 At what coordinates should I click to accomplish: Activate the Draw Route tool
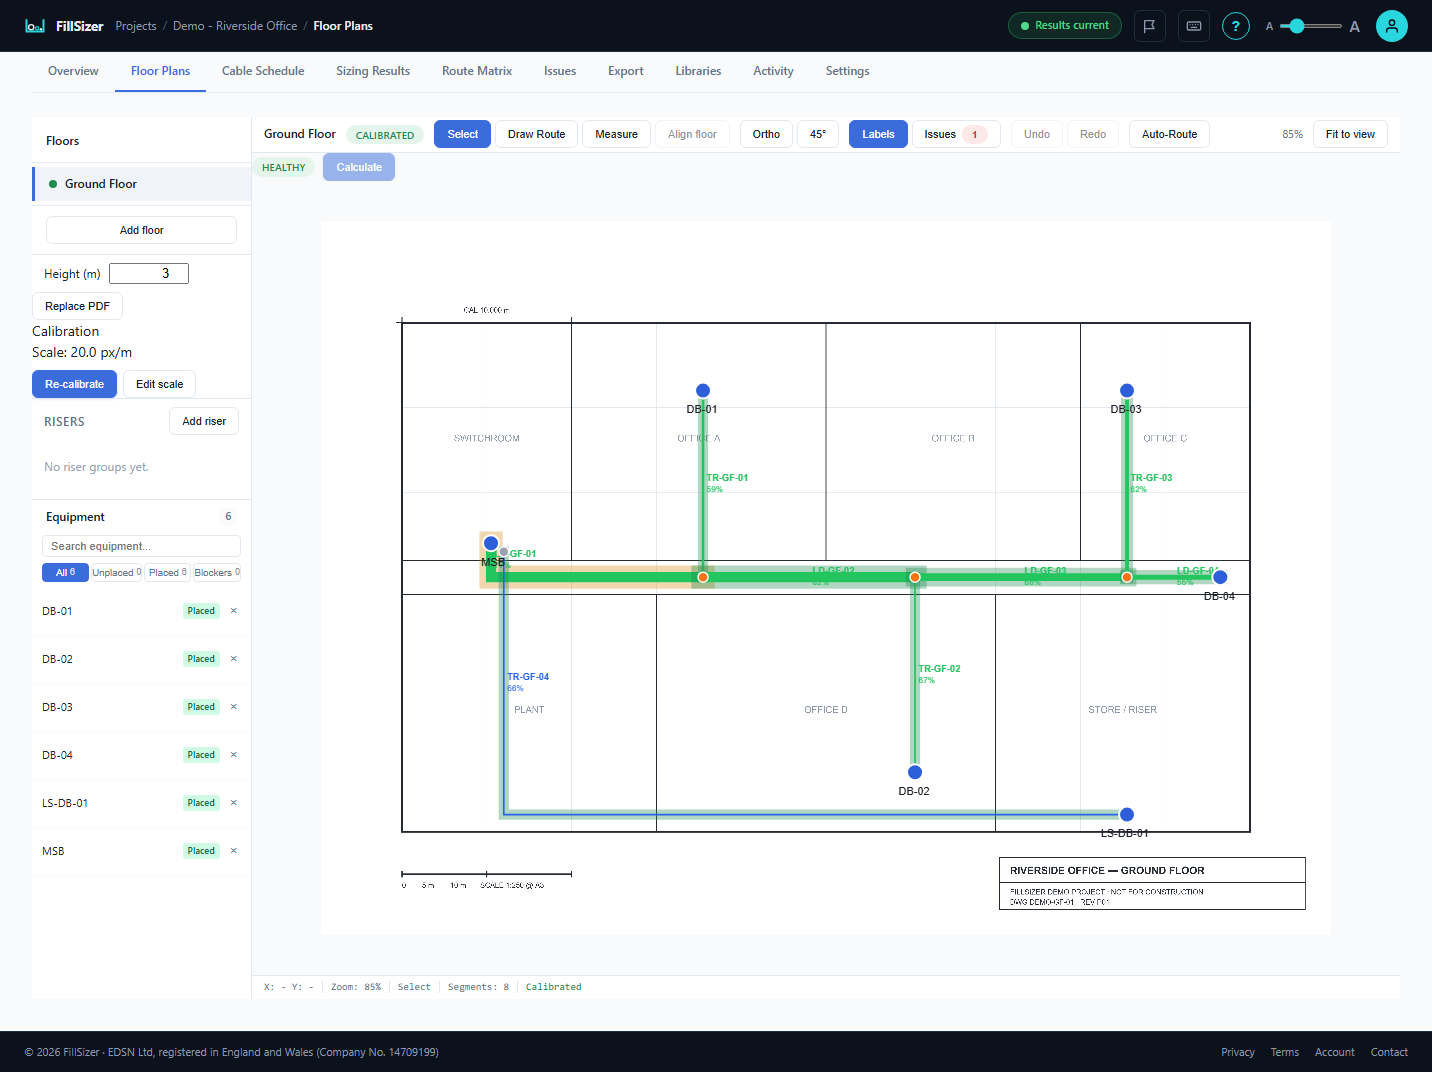pyautogui.click(x=536, y=134)
